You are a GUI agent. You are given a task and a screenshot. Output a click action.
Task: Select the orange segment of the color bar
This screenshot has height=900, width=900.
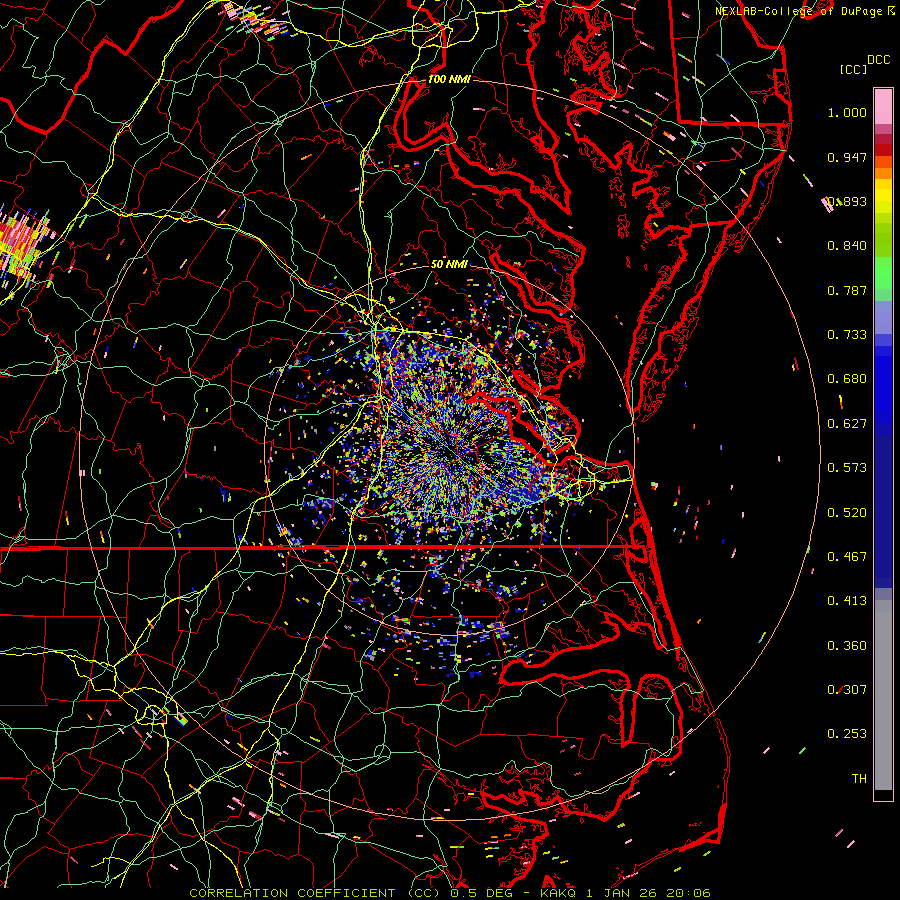point(883,168)
